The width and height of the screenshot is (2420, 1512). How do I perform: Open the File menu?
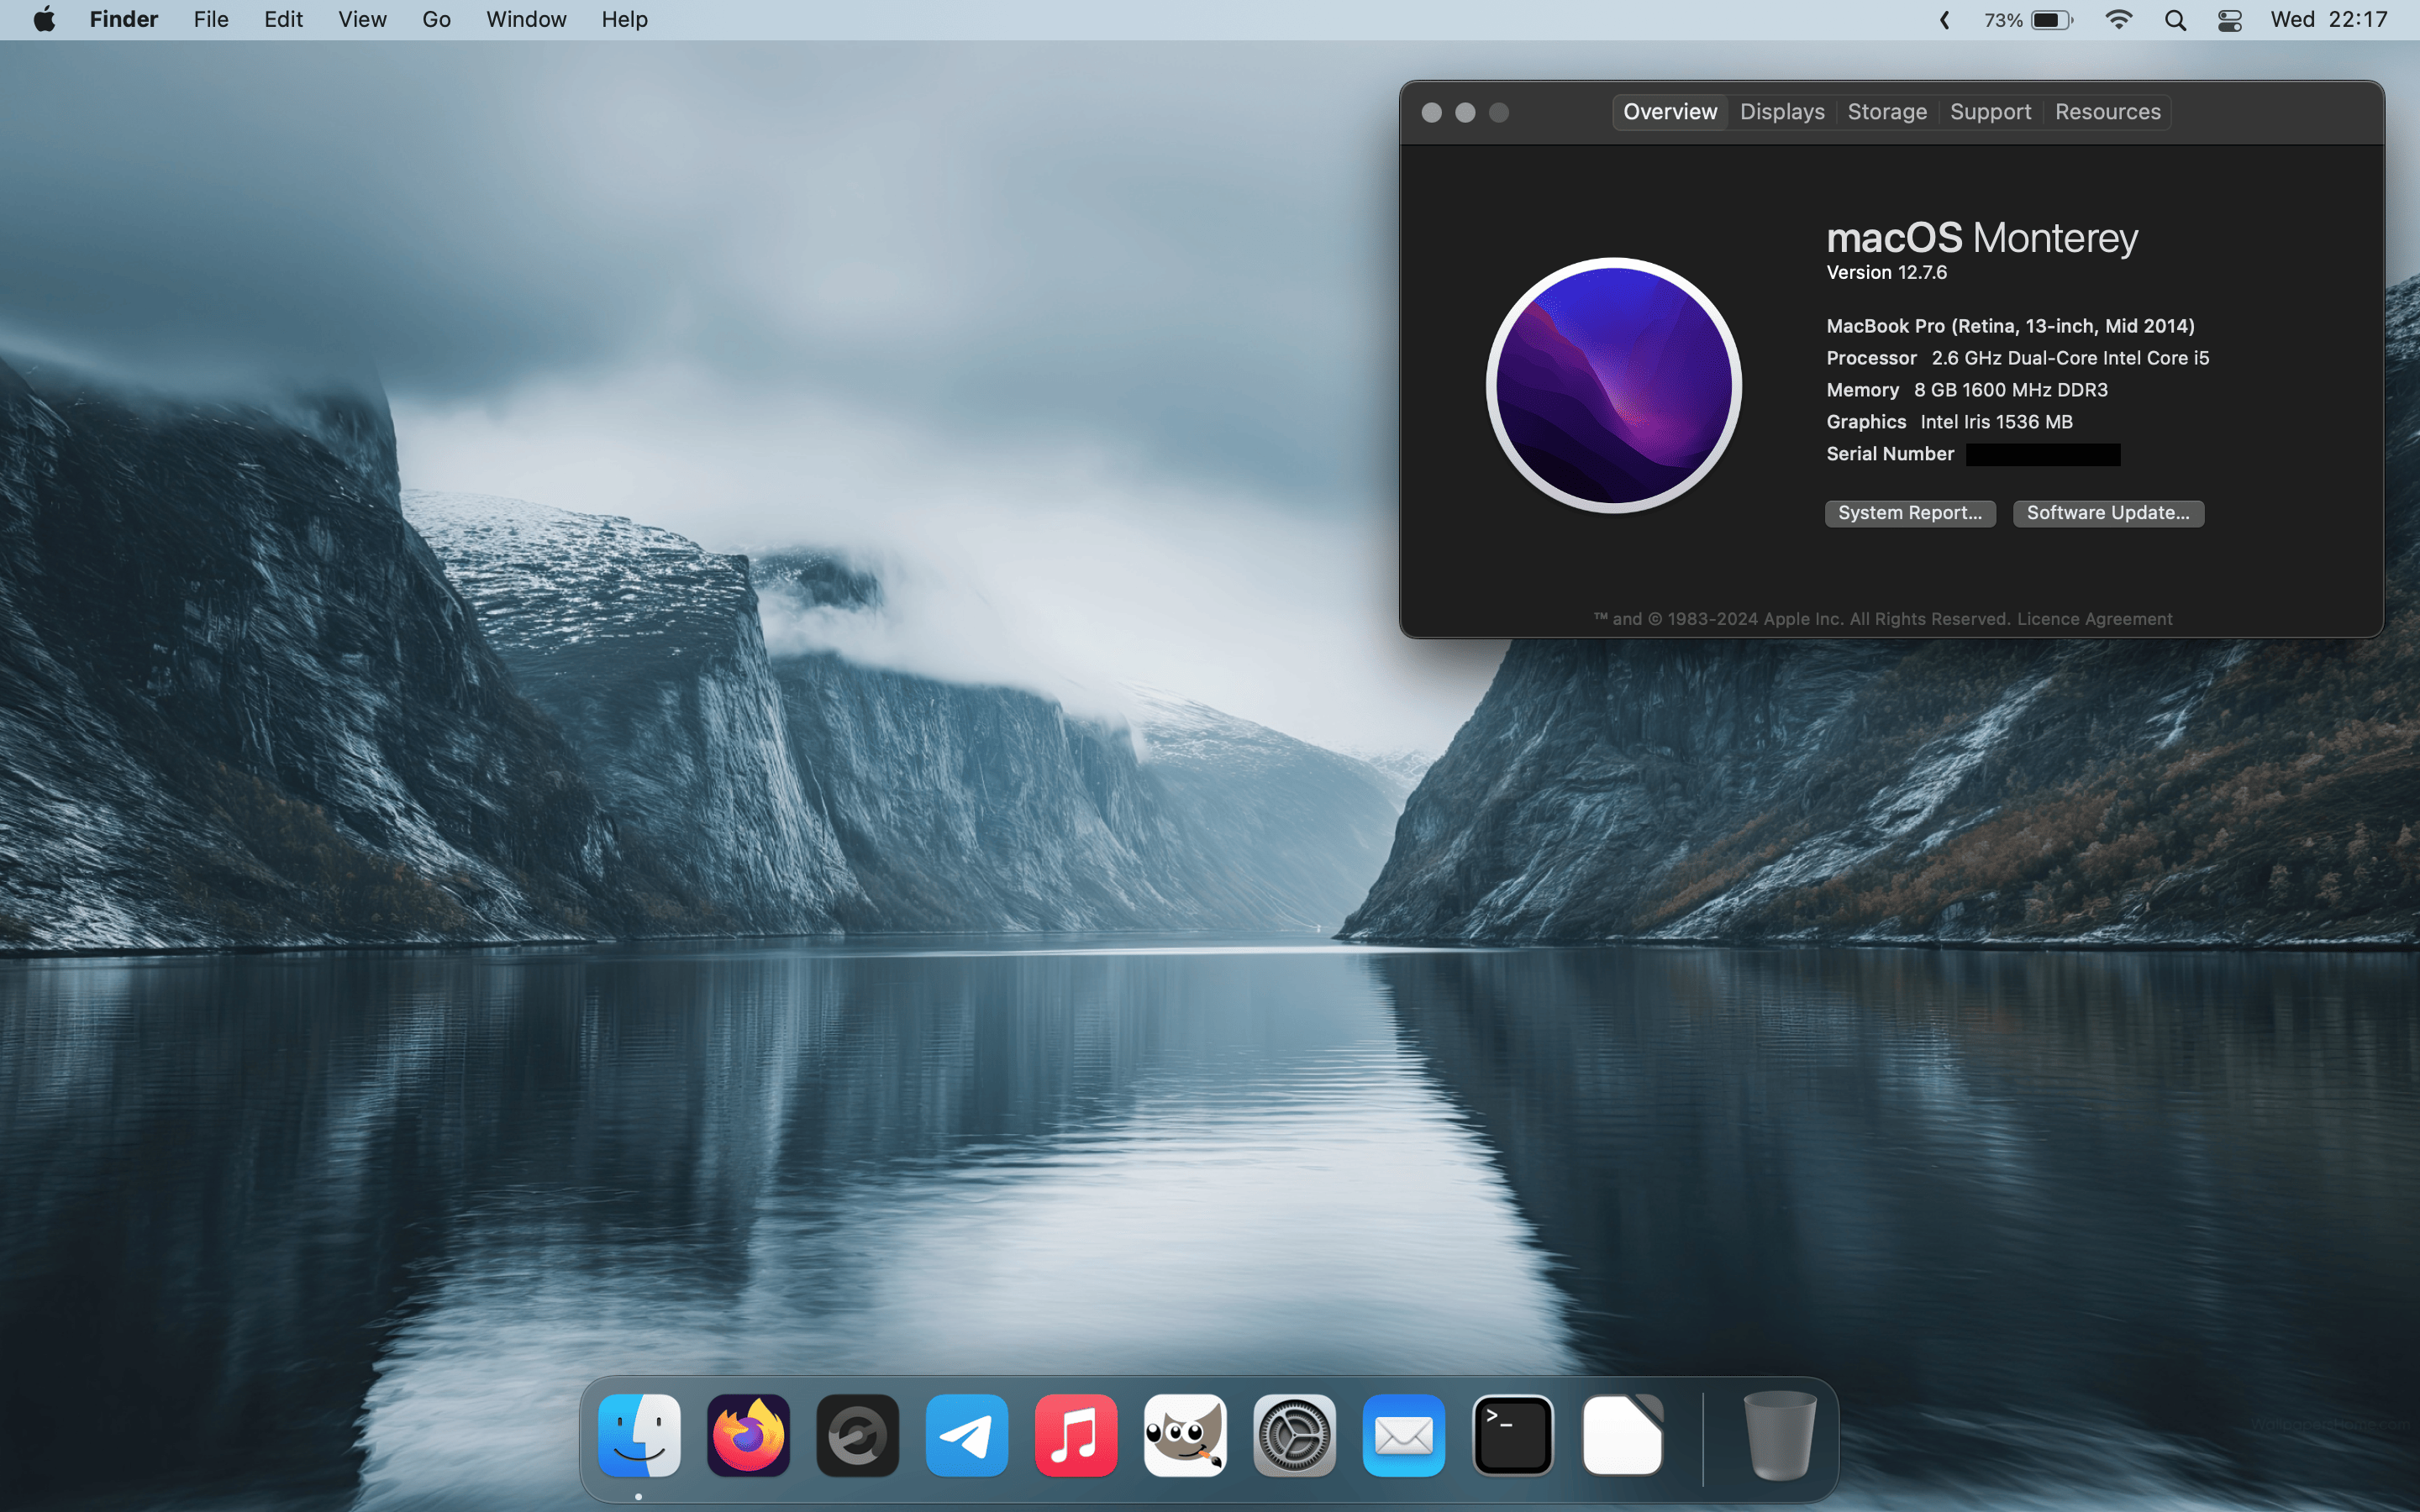(211, 19)
